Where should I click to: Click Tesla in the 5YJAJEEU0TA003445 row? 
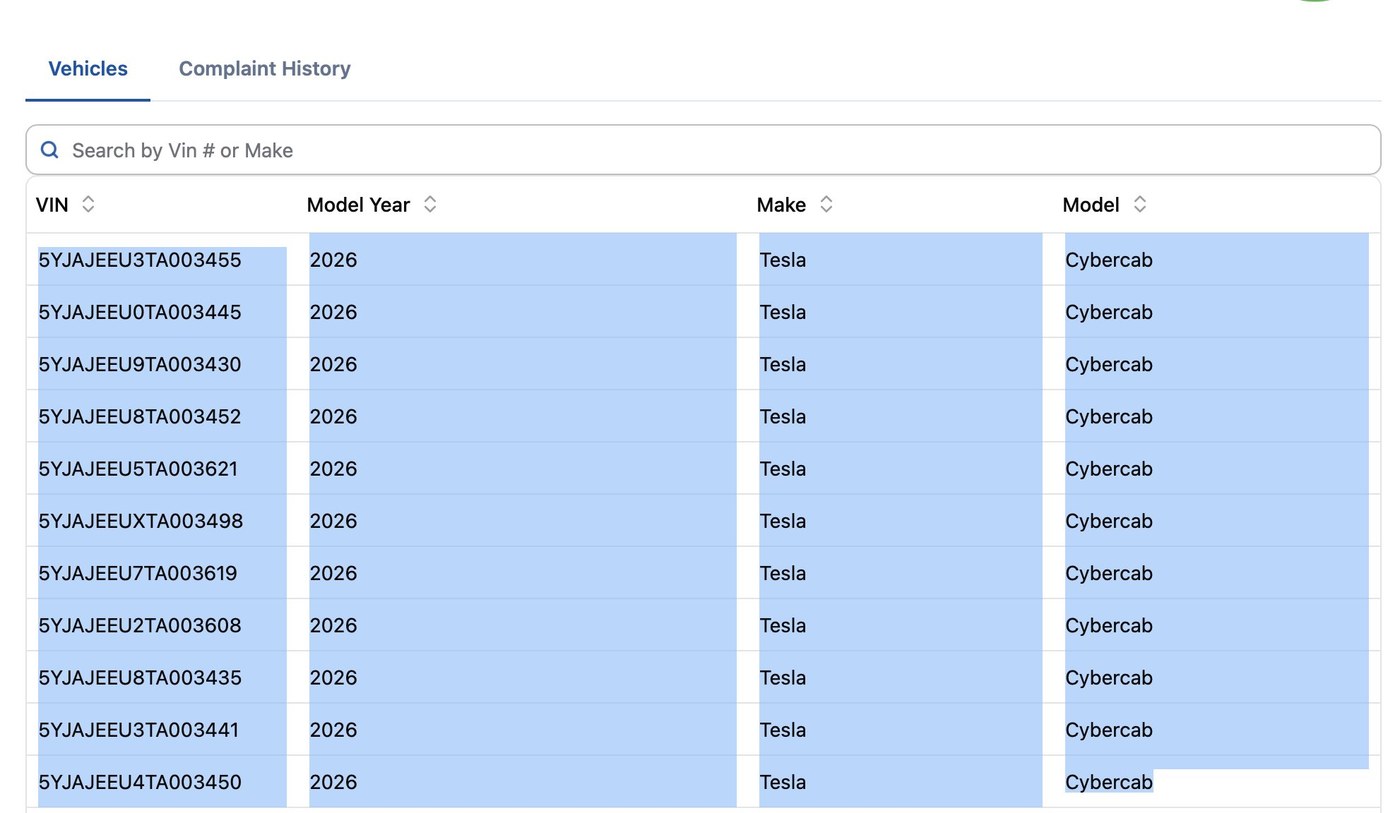click(783, 312)
